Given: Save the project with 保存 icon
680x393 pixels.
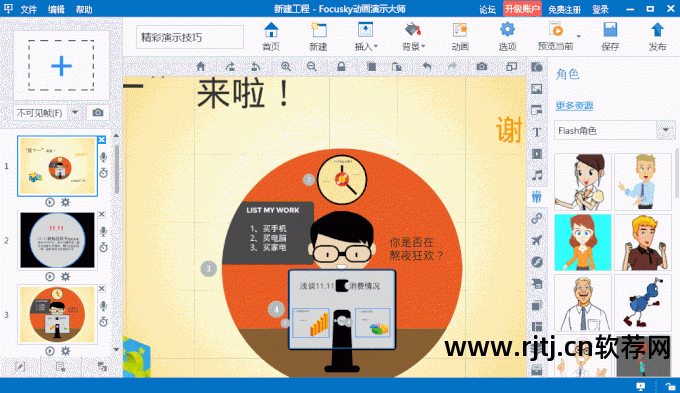Looking at the screenshot, I should 610,36.
